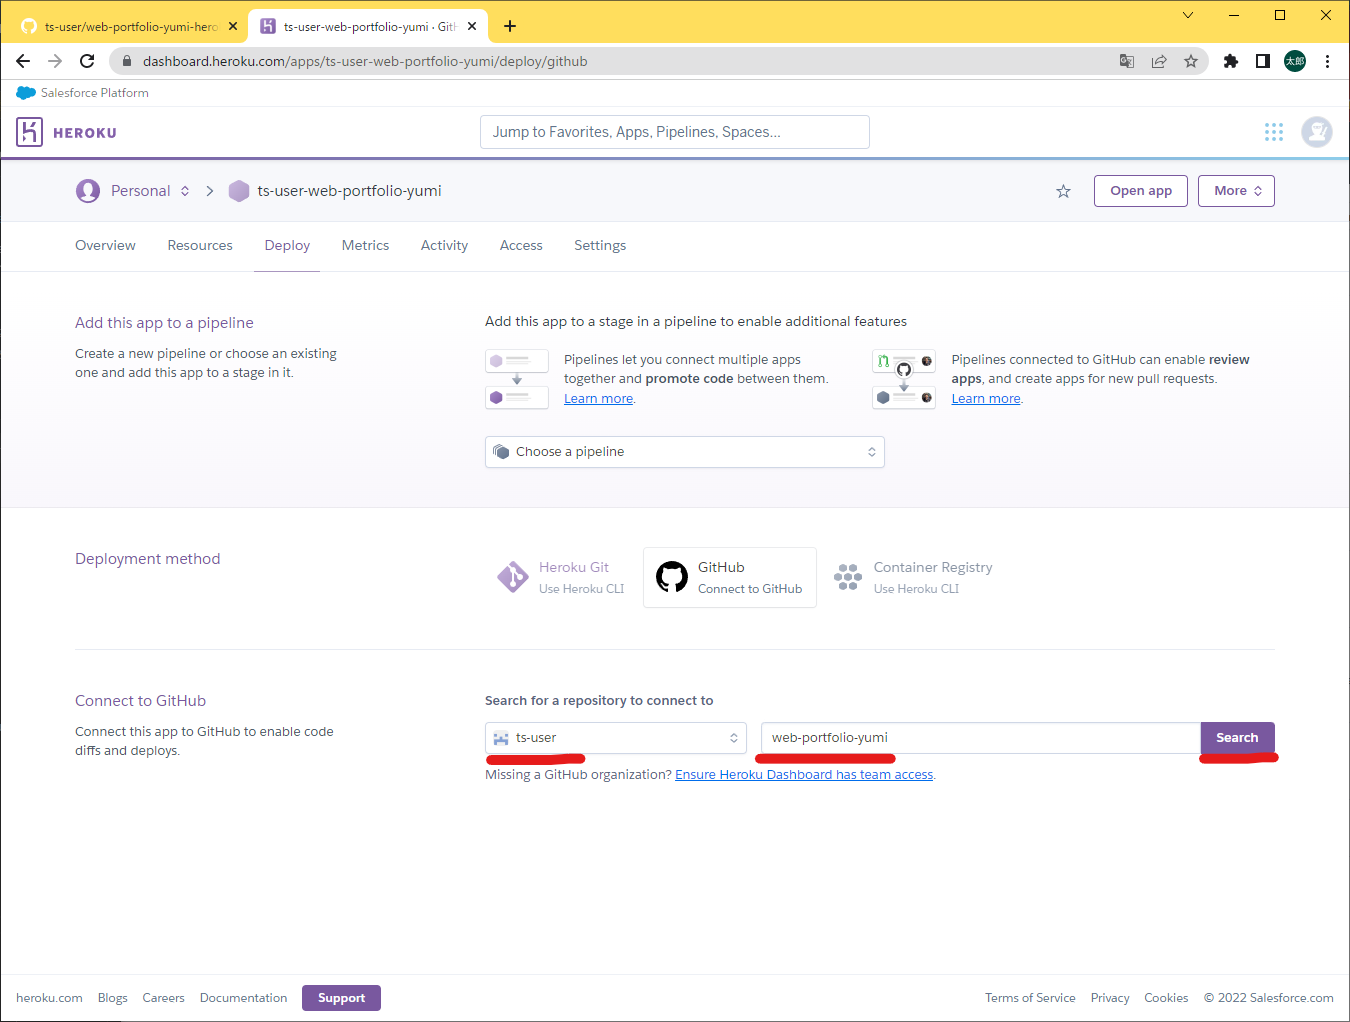Open the Choose a pipeline dropdown
The width and height of the screenshot is (1350, 1022).
pyautogui.click(x=685, y=452)
